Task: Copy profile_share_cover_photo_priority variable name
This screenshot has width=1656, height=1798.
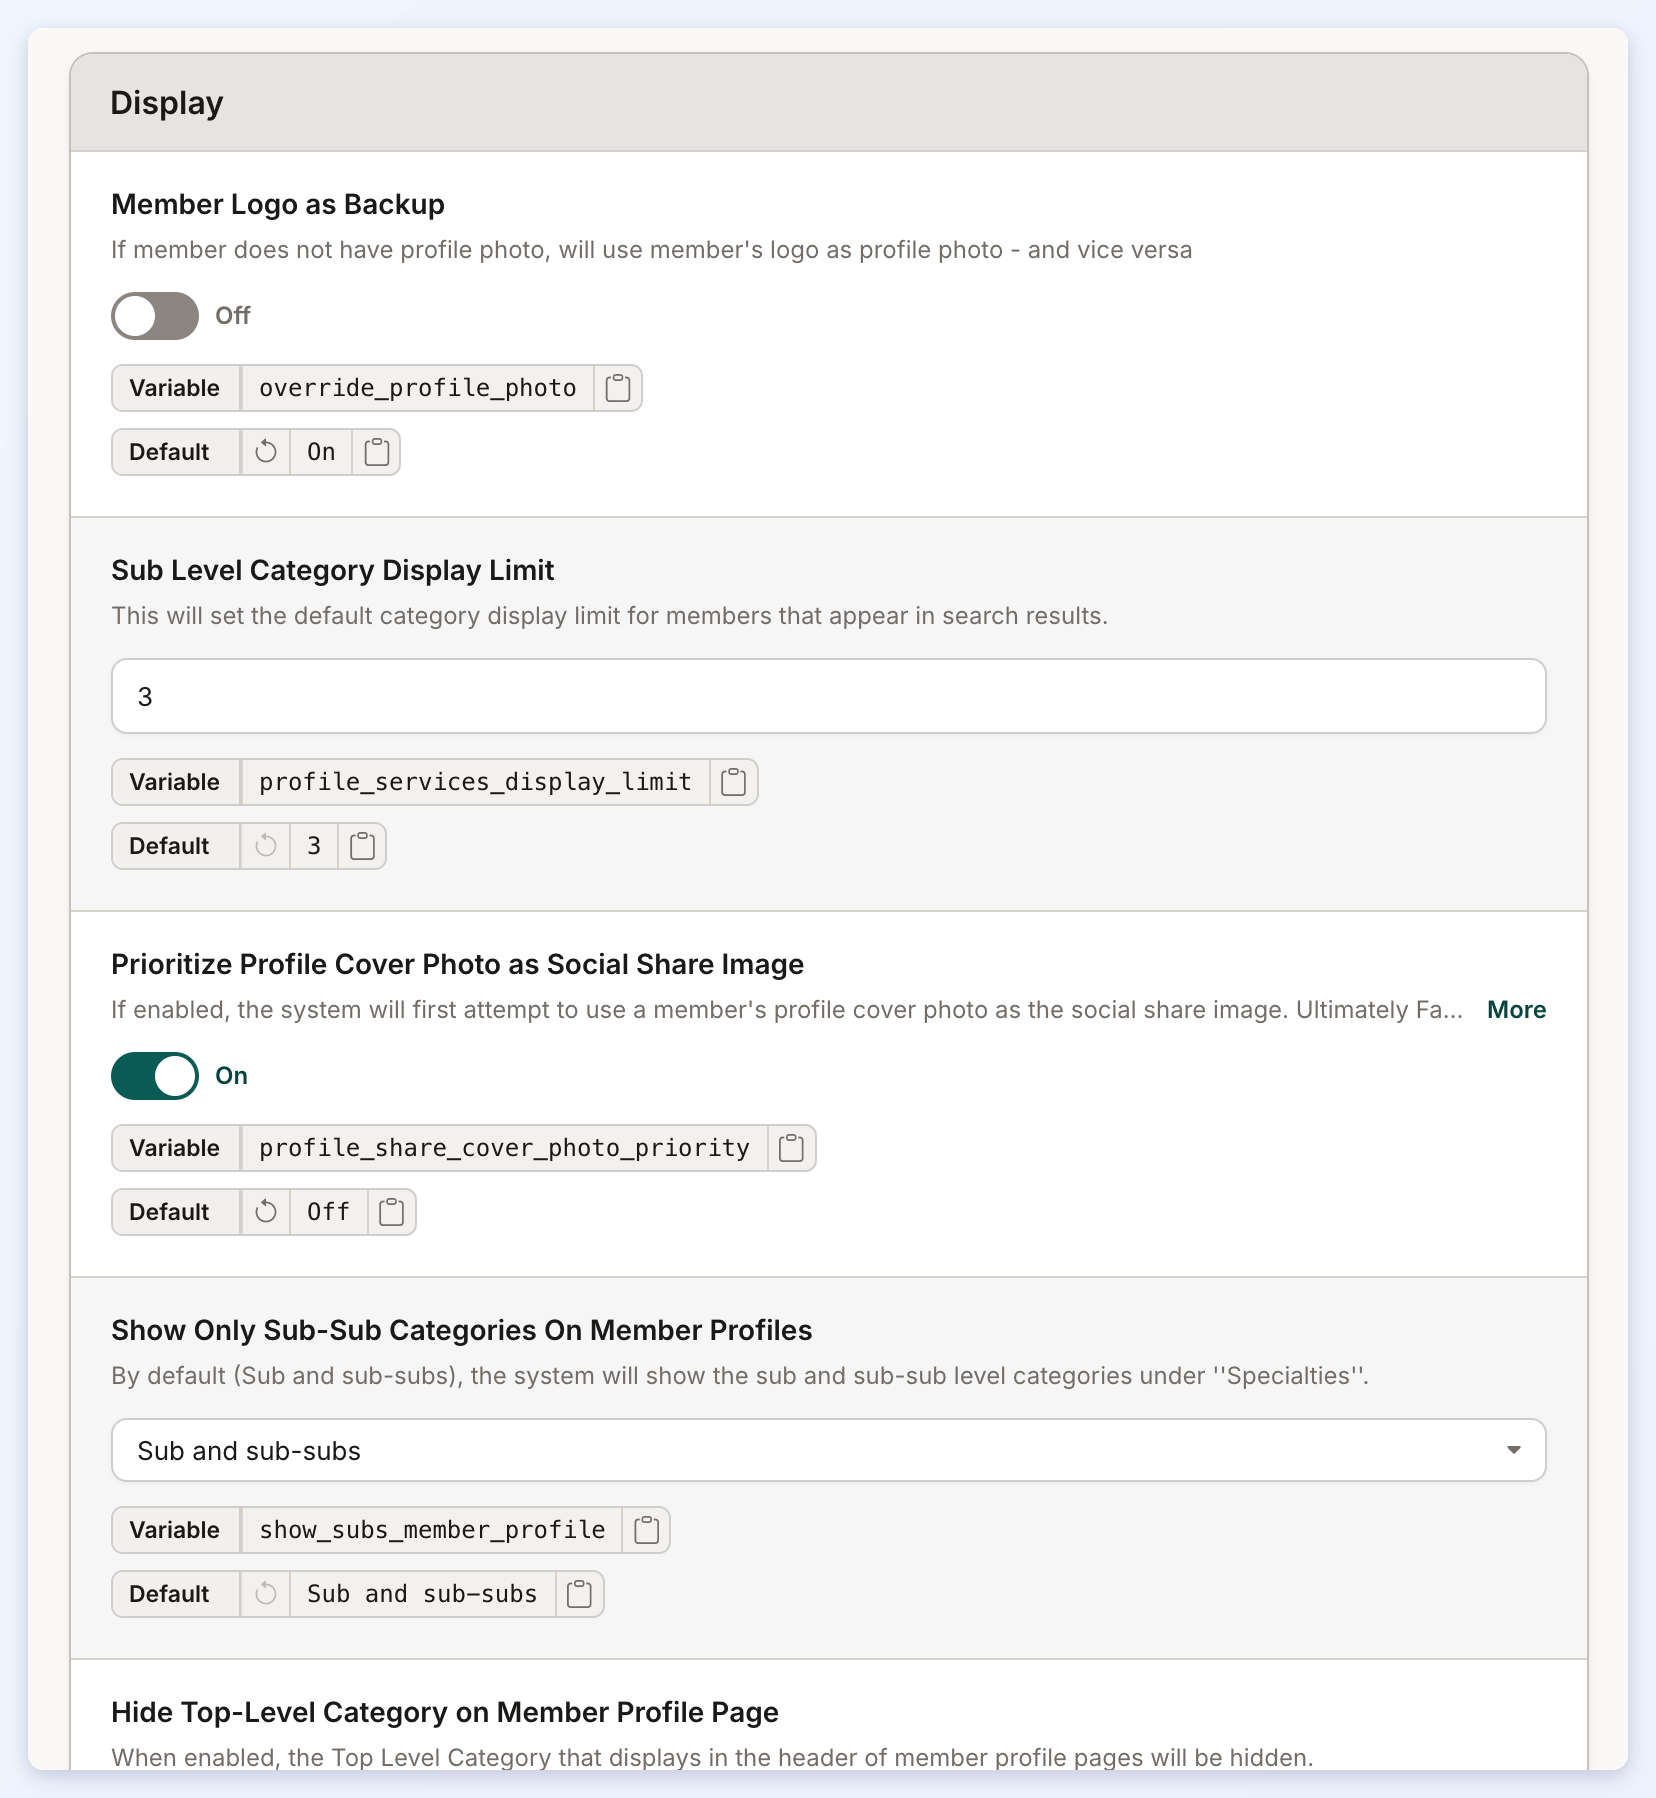Action: point(792,1148)
